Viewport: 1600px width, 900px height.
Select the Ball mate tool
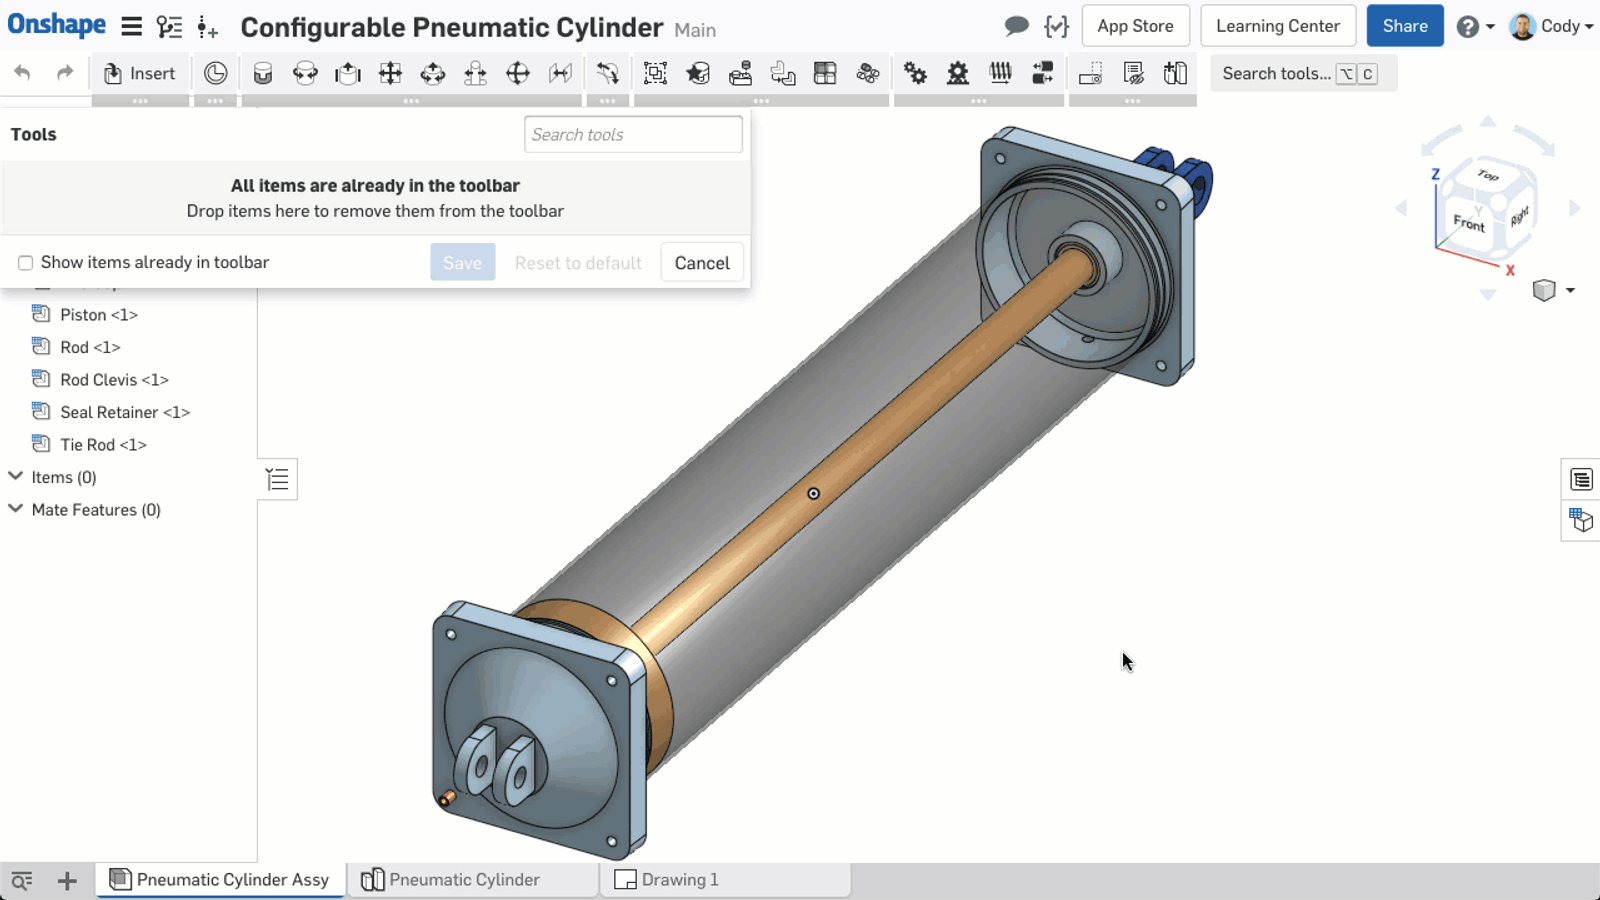[518, 73]
